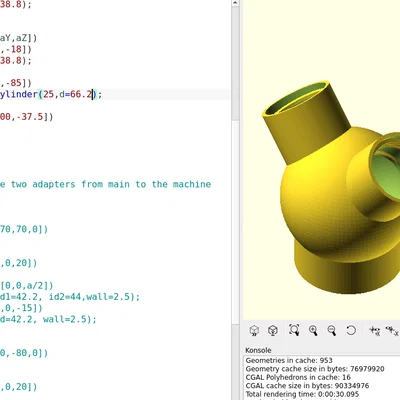400x400 pixels.
Task: Click the line 'd=42.2, wall=2.5);'
Action: click(48, 319)
